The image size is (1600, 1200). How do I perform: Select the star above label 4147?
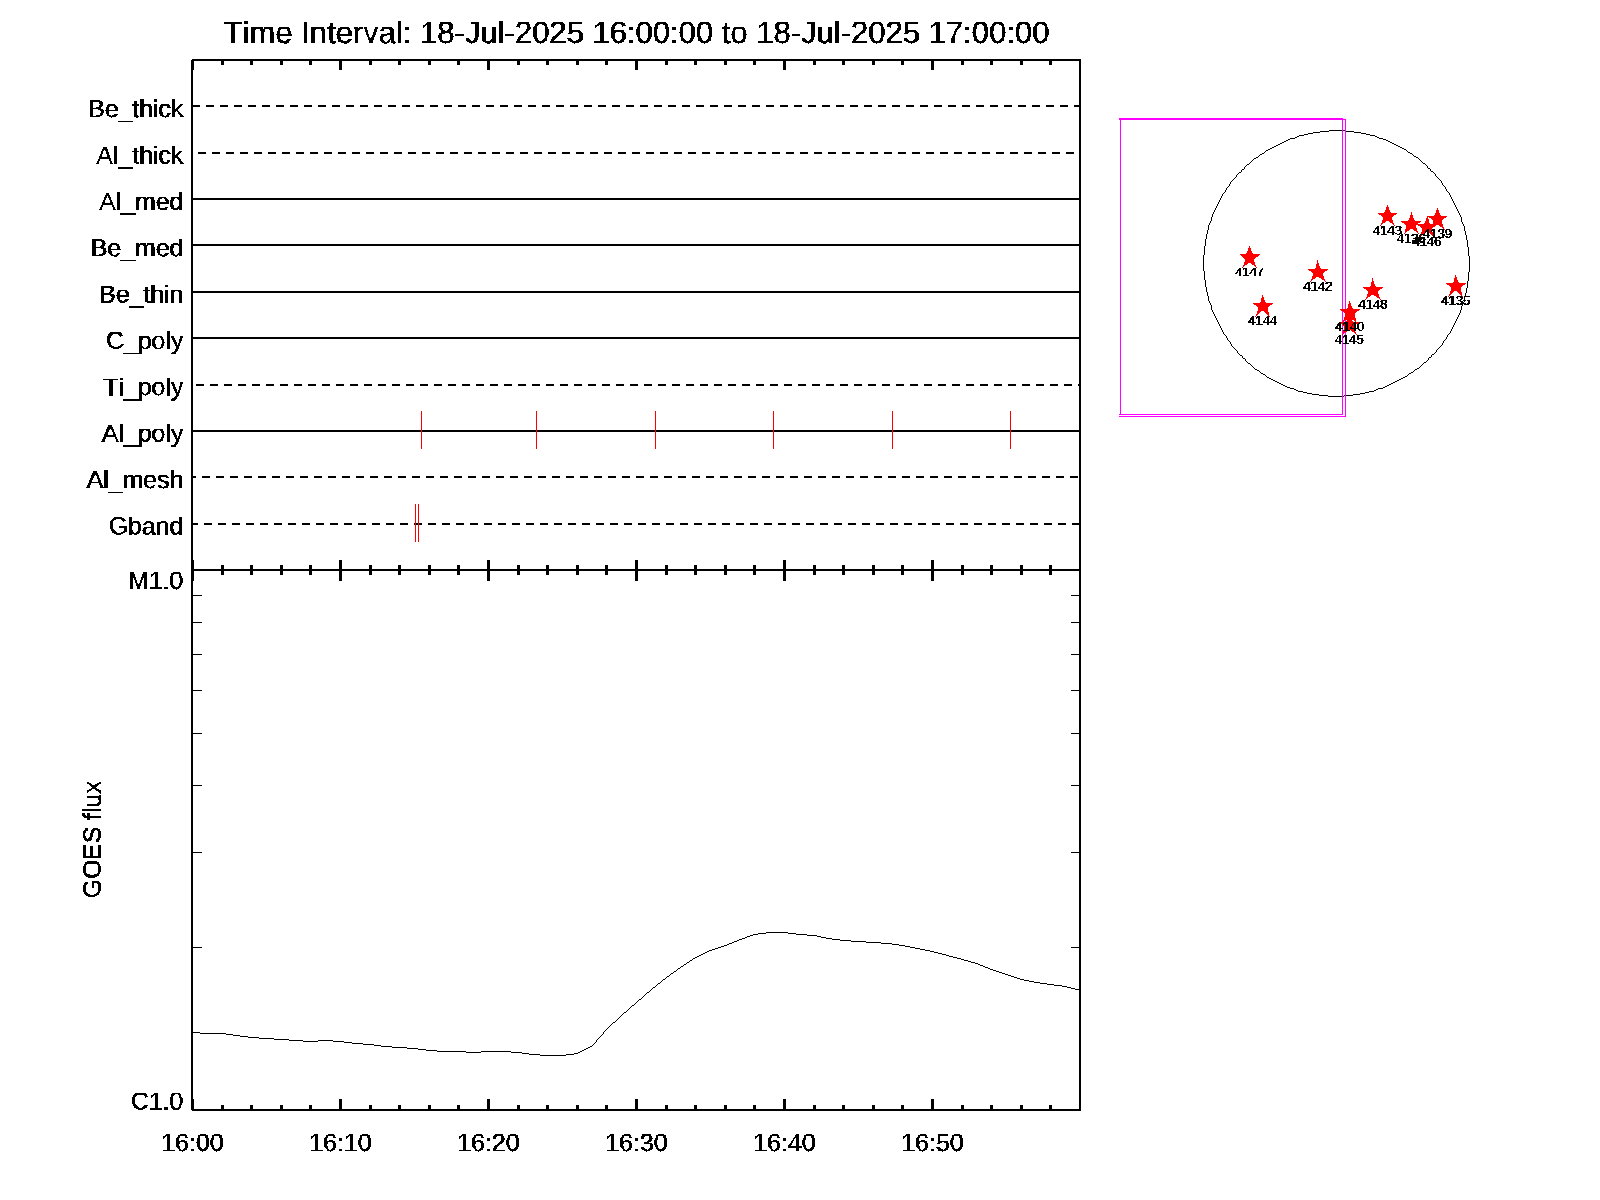click(x=1249, y=257)
